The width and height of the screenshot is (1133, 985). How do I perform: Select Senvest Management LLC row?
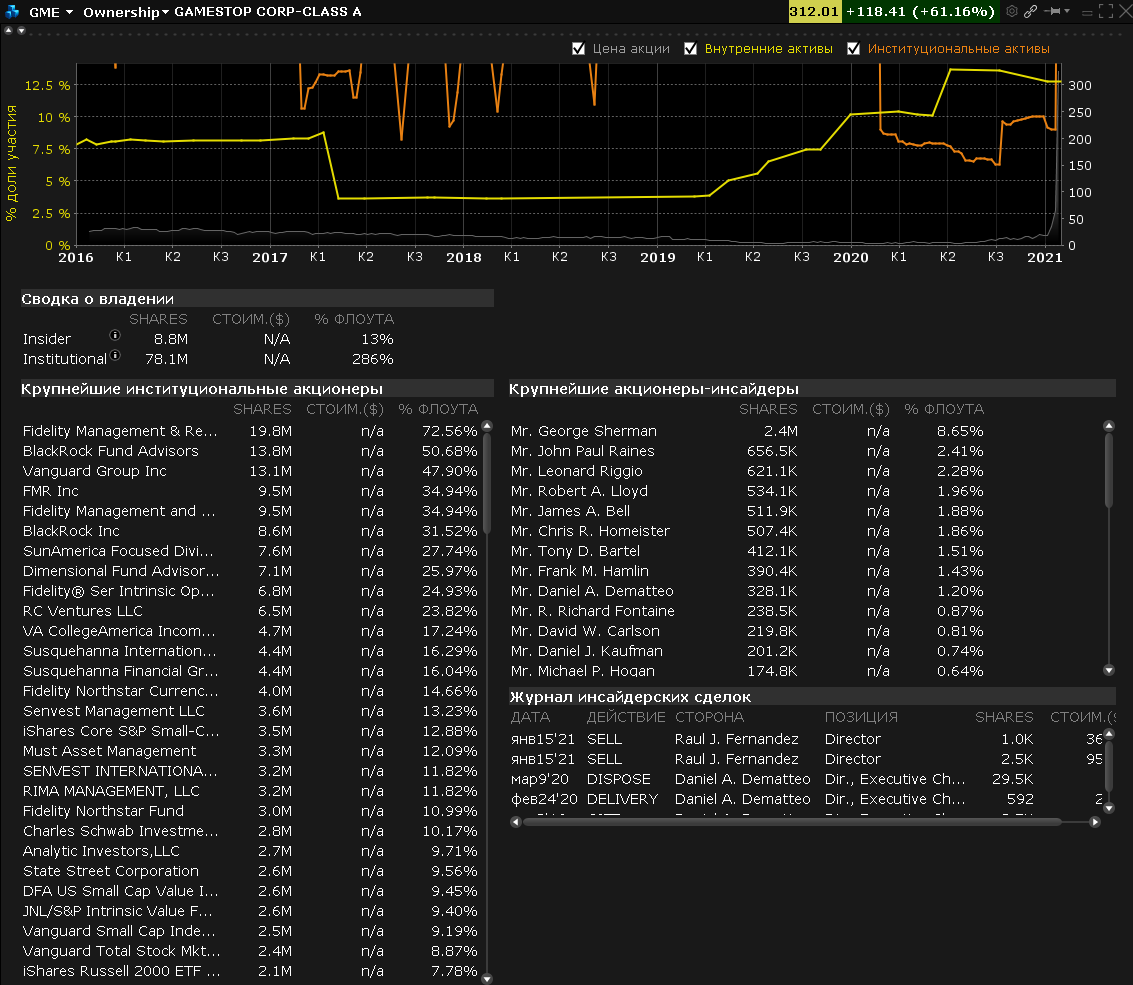[x=251, y=711]
